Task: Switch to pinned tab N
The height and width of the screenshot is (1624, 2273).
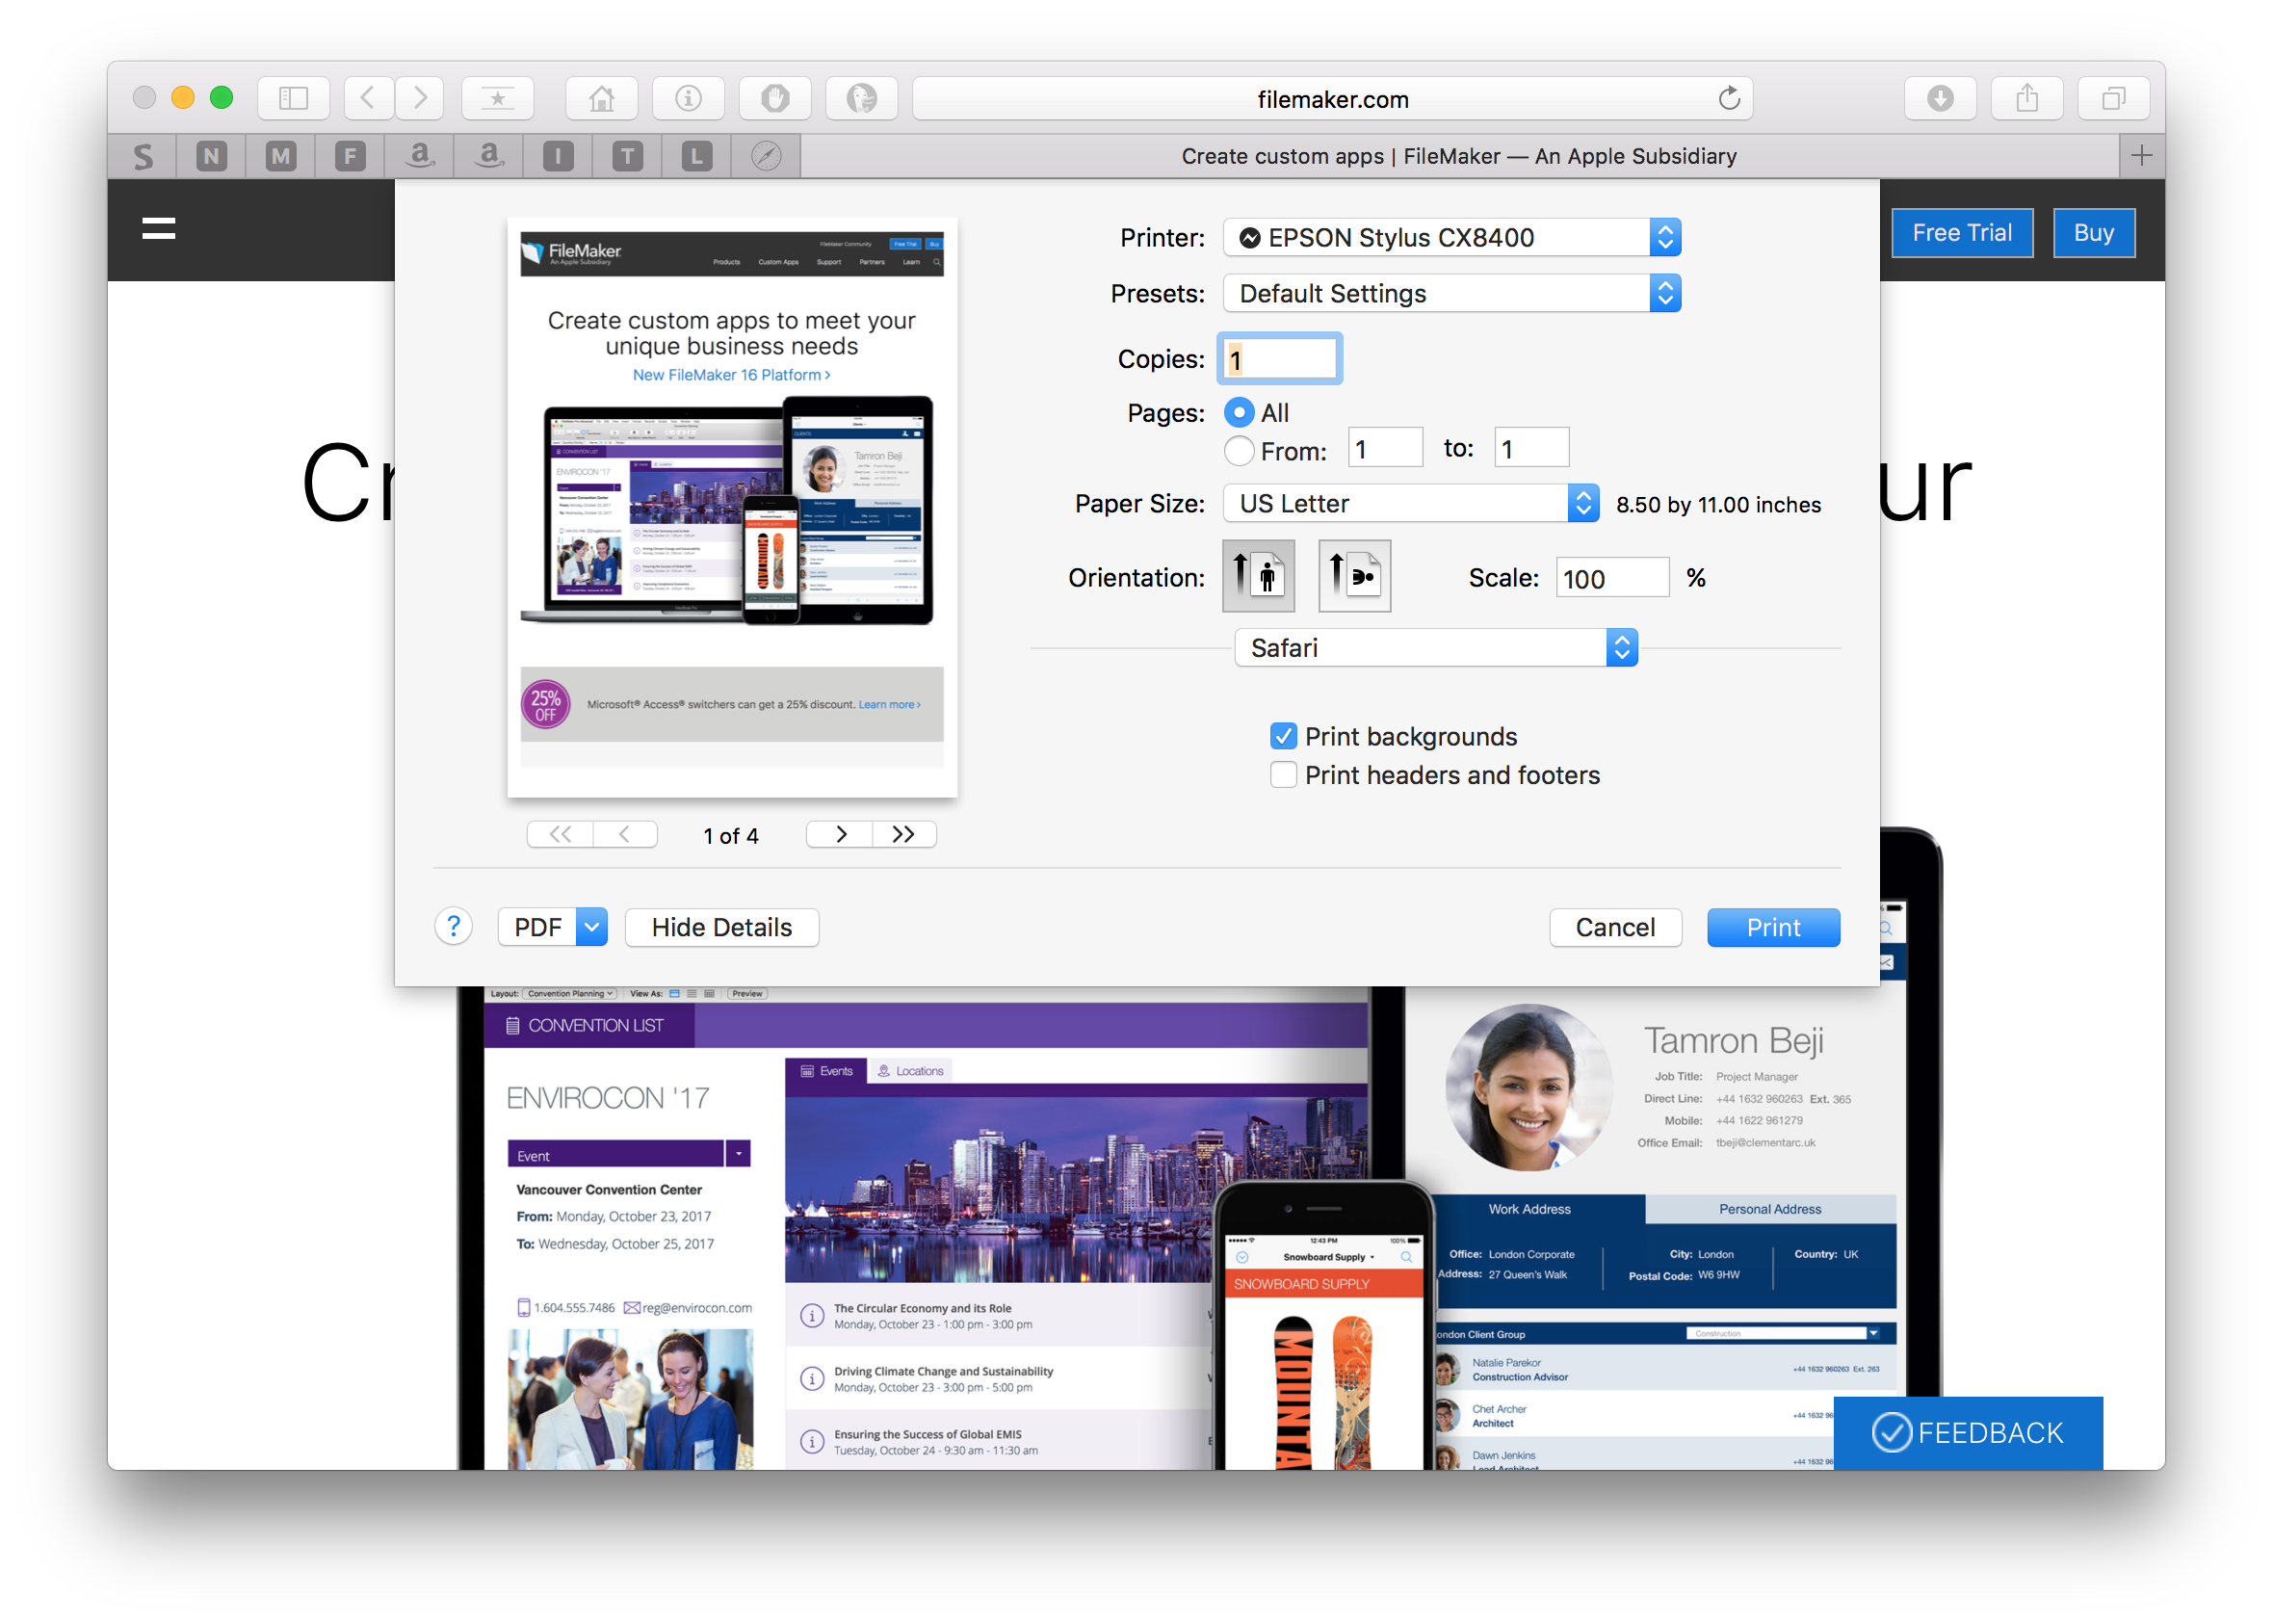Action: coord(211,156)
